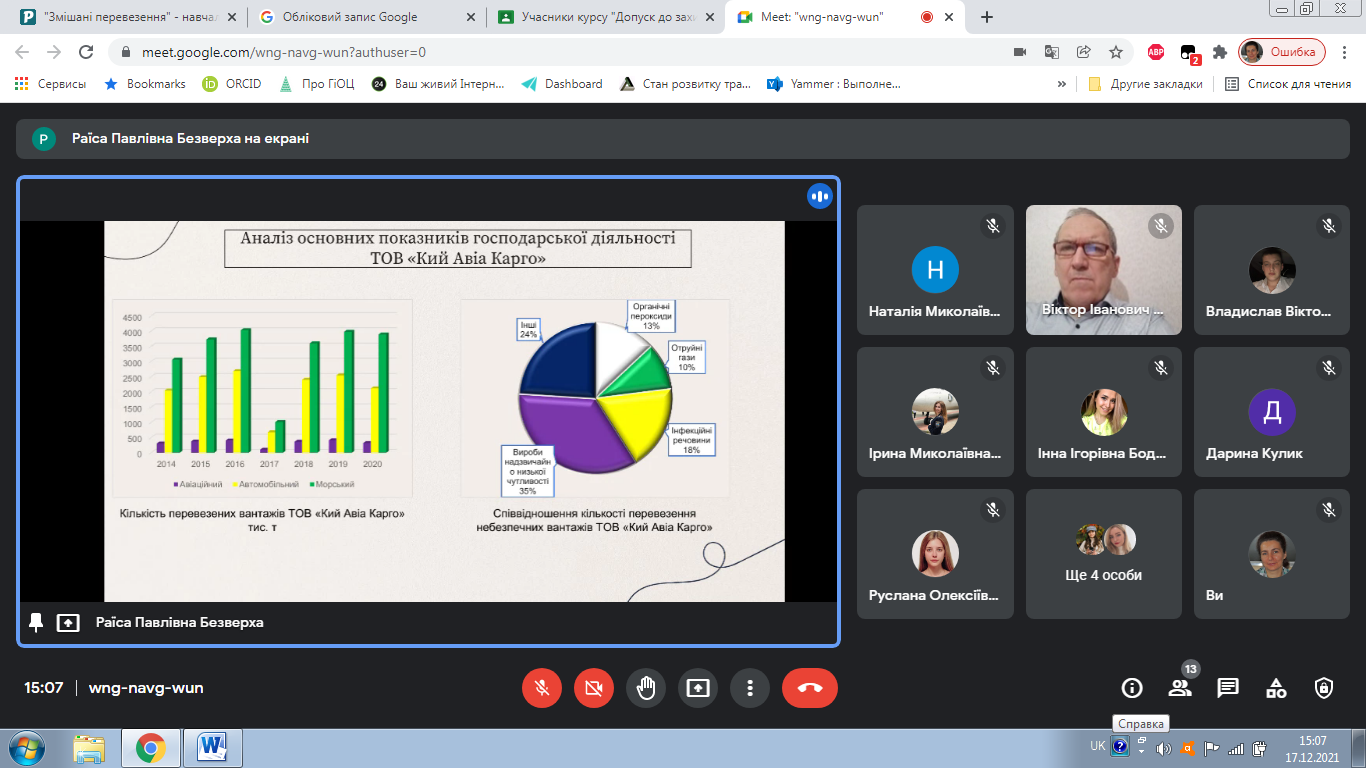This screenshot has width=1366, height=768.
Task: Open host controls lock icon
Action: [x=1324, y=688]
